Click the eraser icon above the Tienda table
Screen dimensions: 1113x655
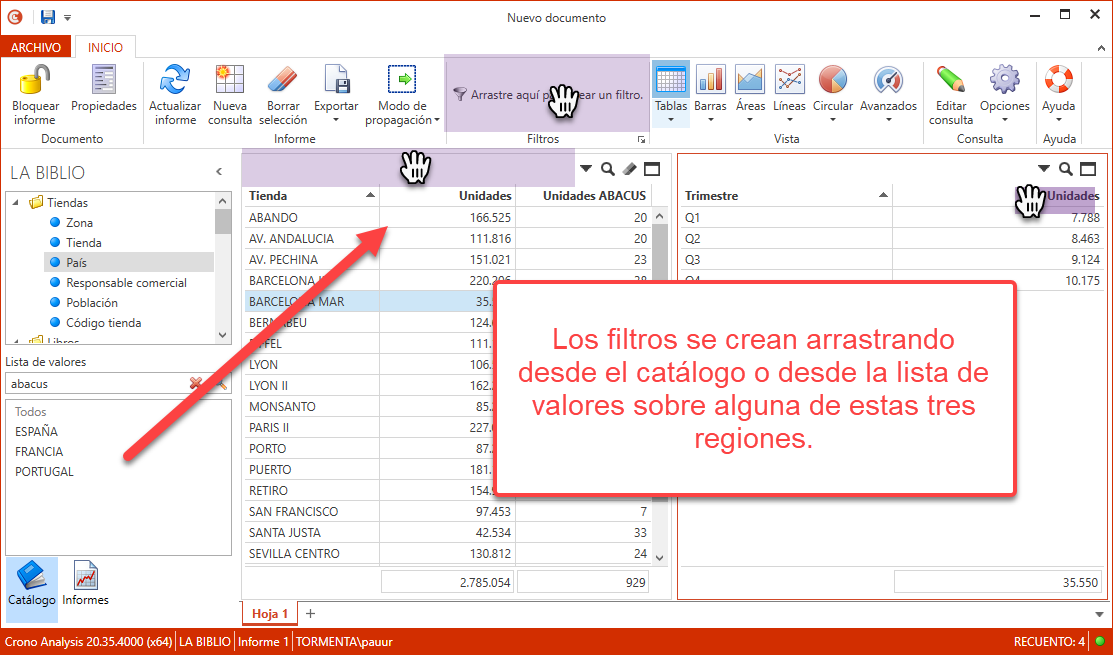[x=630, y=169]
